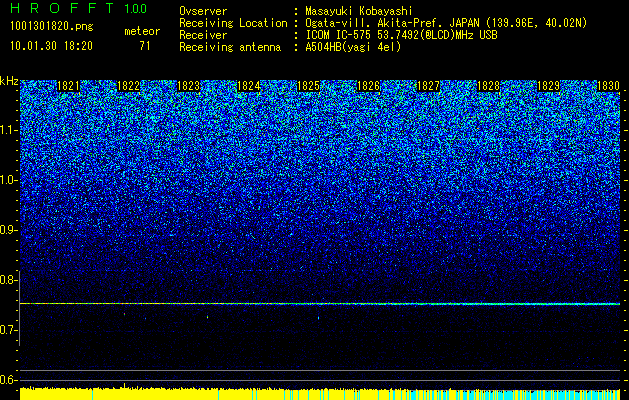Click the kHz axis unit label

click(9, 81)
